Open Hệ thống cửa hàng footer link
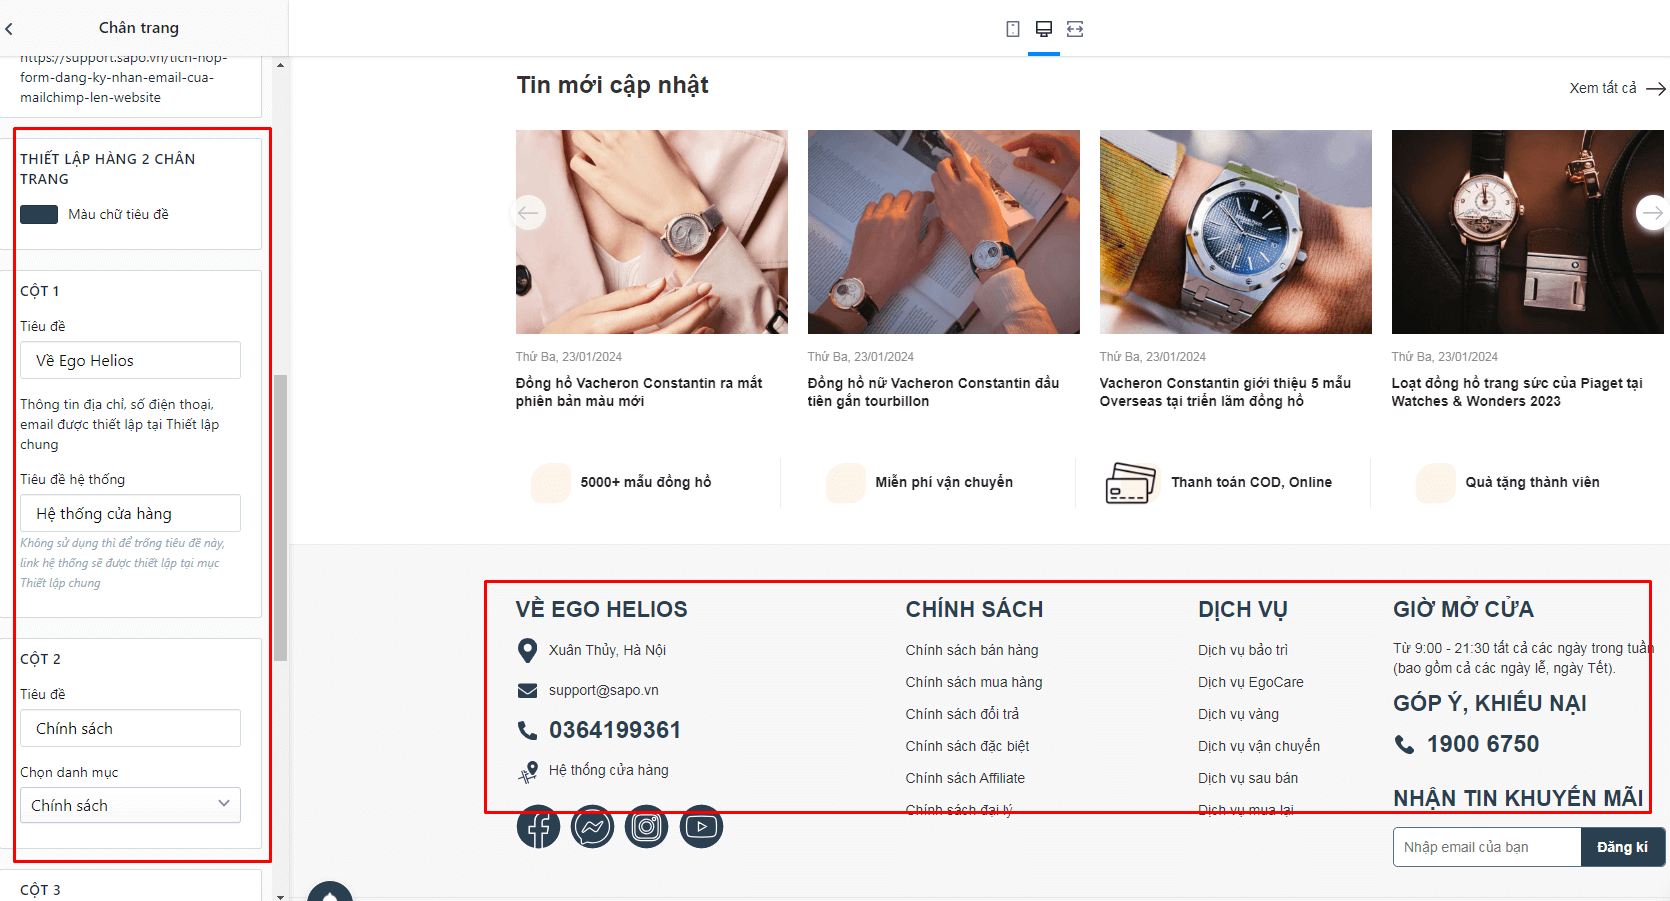 coord(609,770)
